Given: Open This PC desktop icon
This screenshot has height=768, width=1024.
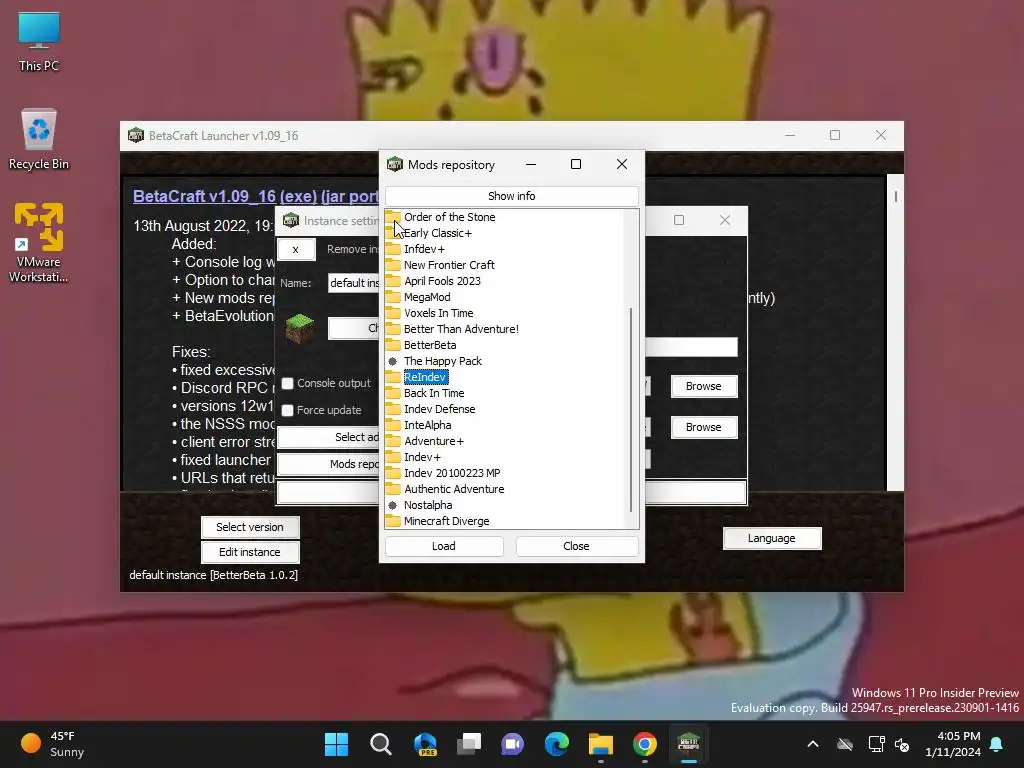Looking at the screenshot, I should click(39, 42).
